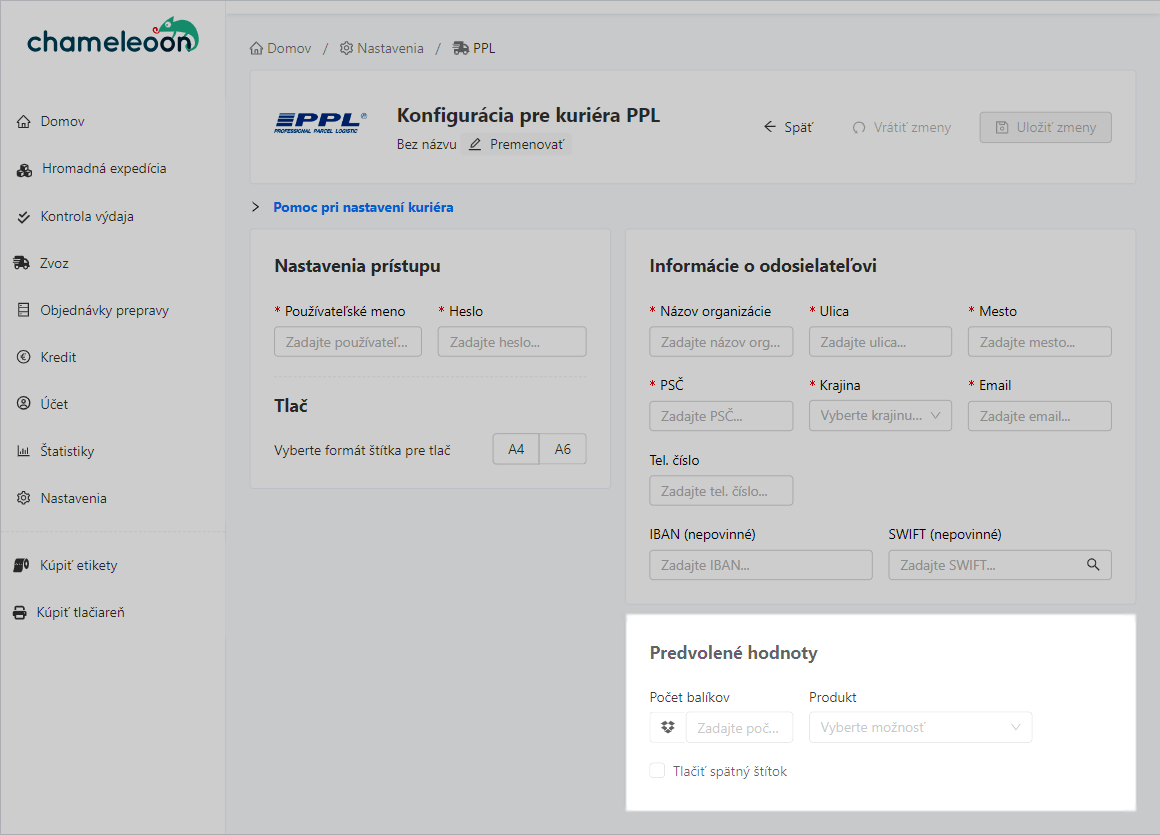Image resolution: width=1160 pixels, height=835 pixels.
Task: Click the pencil icon next to Premenovať
Action: pos(475,144)
